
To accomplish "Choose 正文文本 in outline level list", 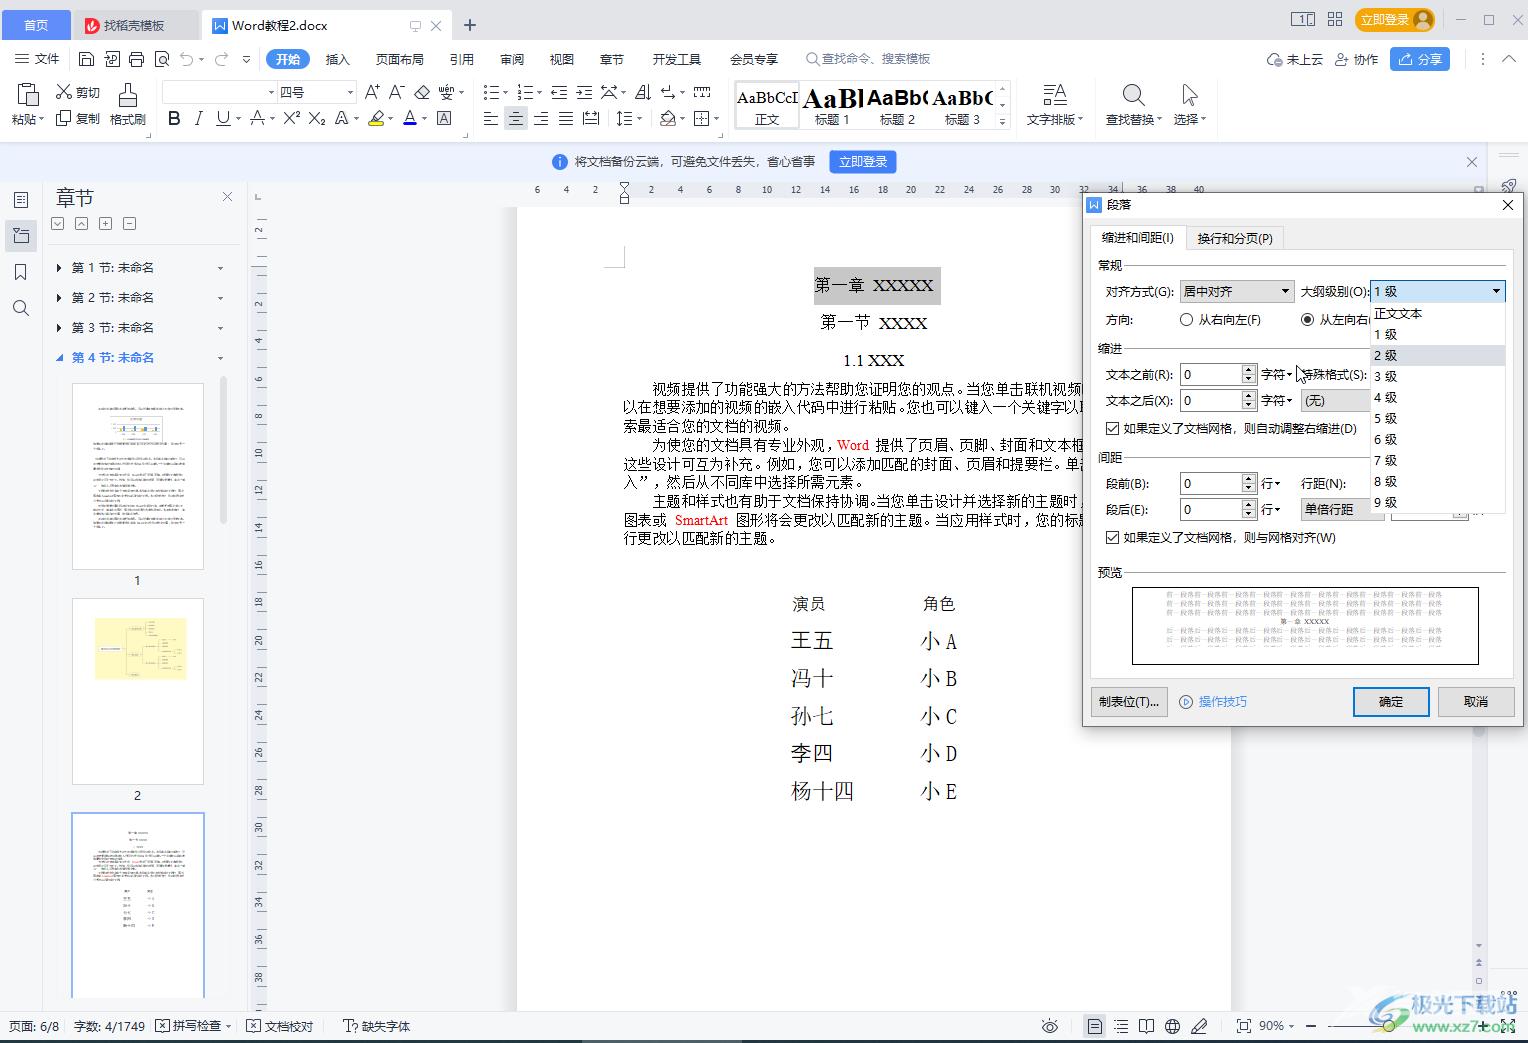I will pos(1437,313).
